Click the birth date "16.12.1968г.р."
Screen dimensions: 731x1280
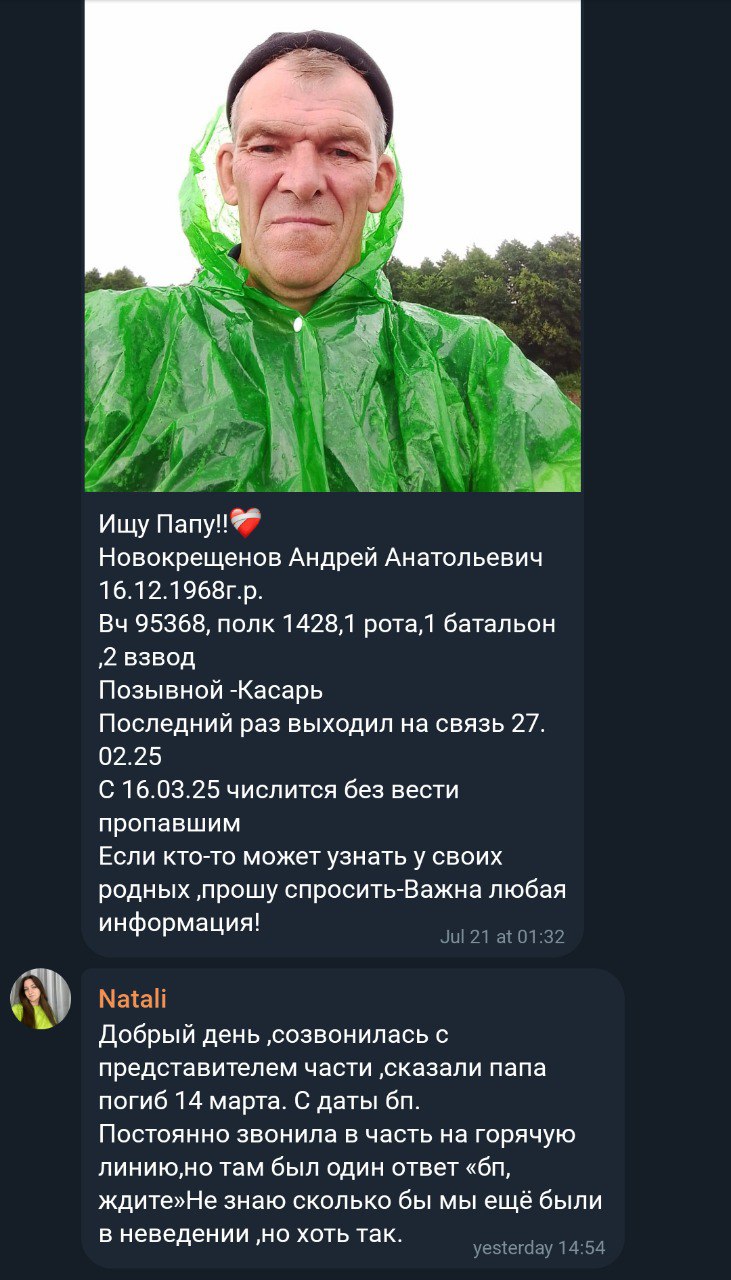coord(181,590)
